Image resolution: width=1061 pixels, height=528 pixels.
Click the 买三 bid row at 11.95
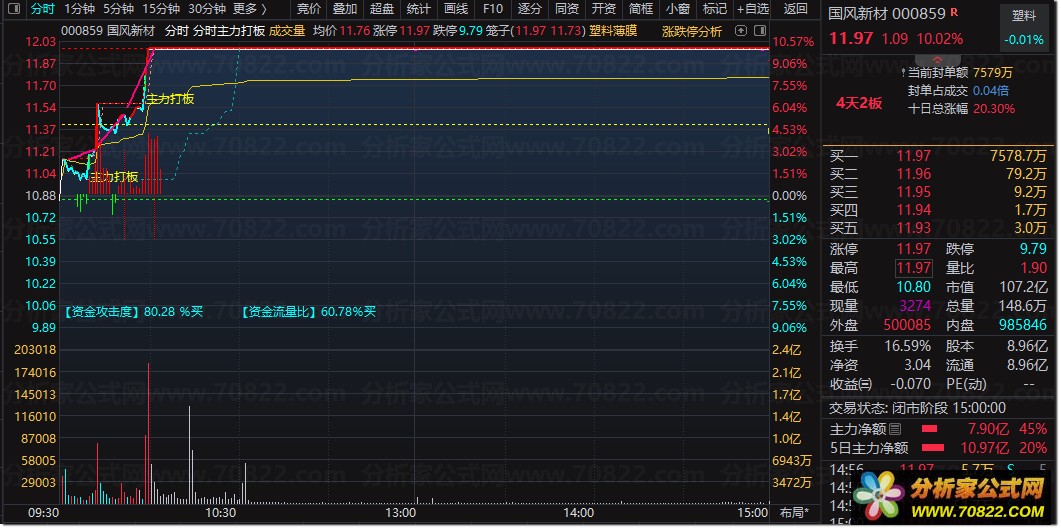(939, 192)
